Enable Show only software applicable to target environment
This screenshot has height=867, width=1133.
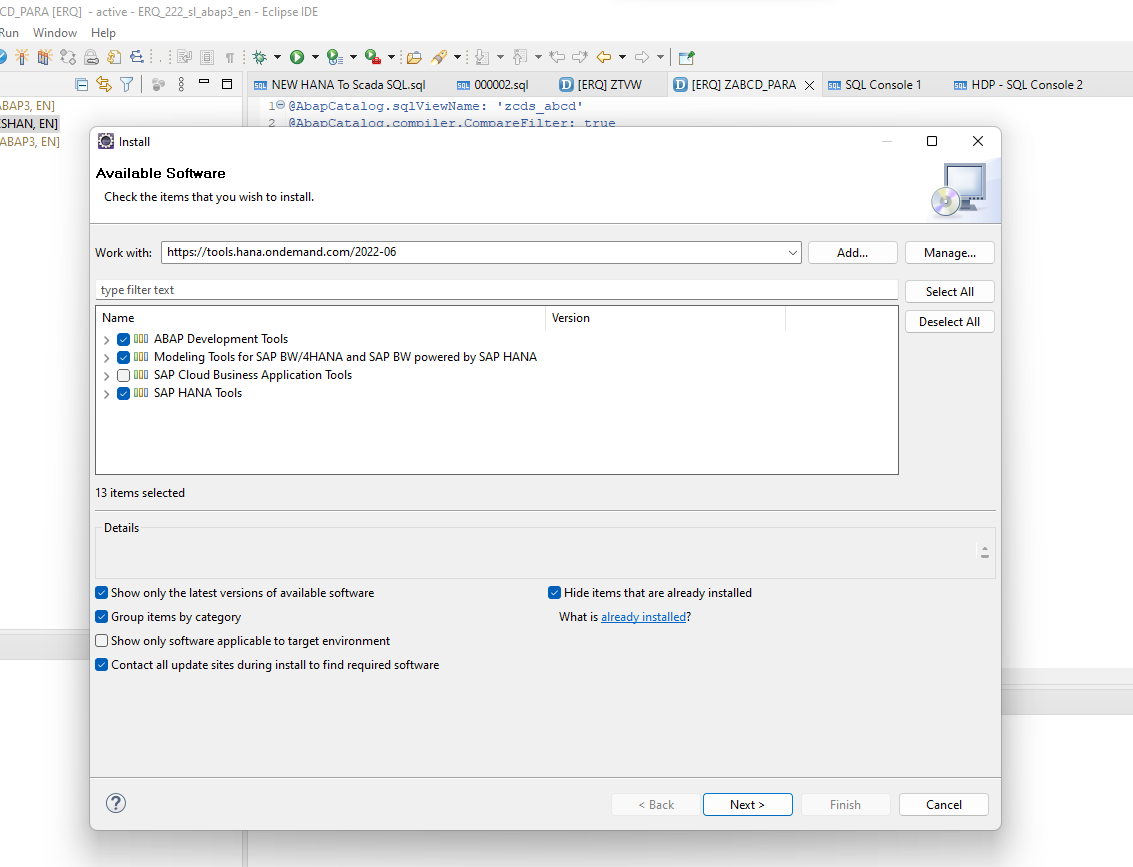tap(102, 641)
